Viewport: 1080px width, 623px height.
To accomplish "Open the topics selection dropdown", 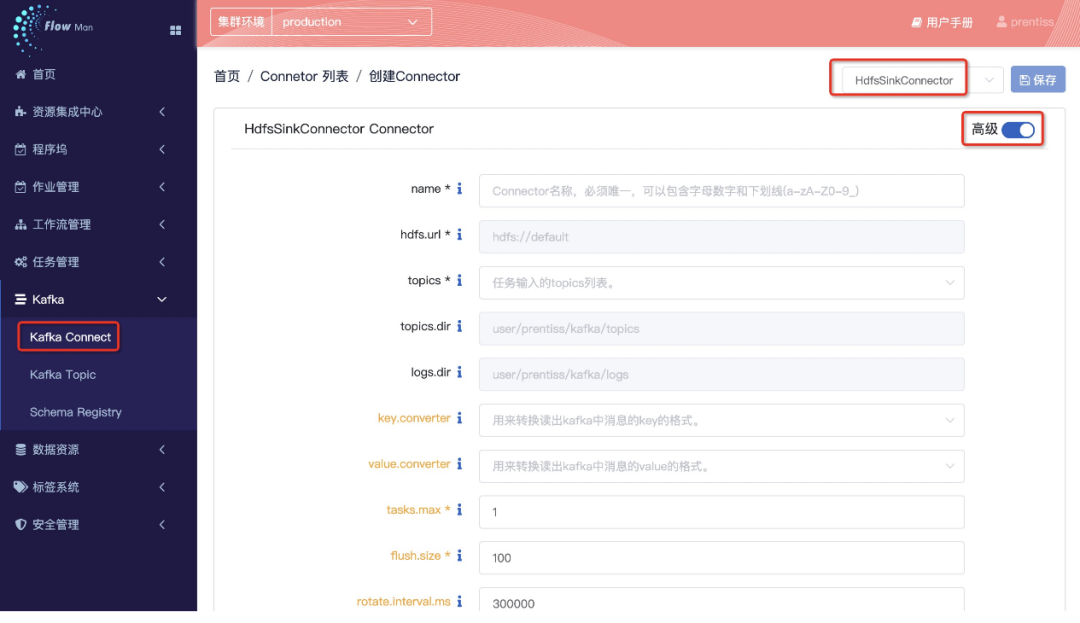I will tap(721, 283).
